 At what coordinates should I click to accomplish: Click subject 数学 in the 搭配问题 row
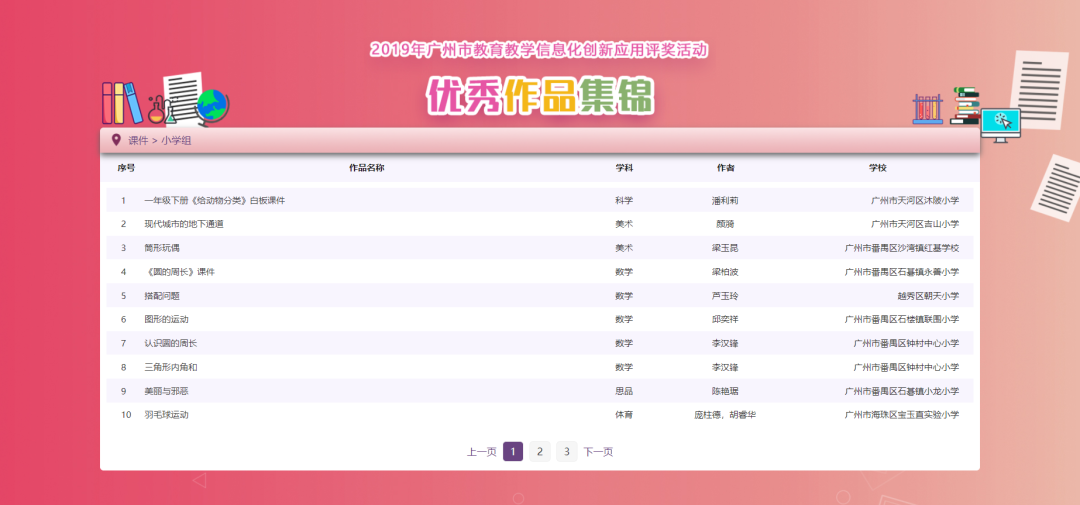point(624,296)
